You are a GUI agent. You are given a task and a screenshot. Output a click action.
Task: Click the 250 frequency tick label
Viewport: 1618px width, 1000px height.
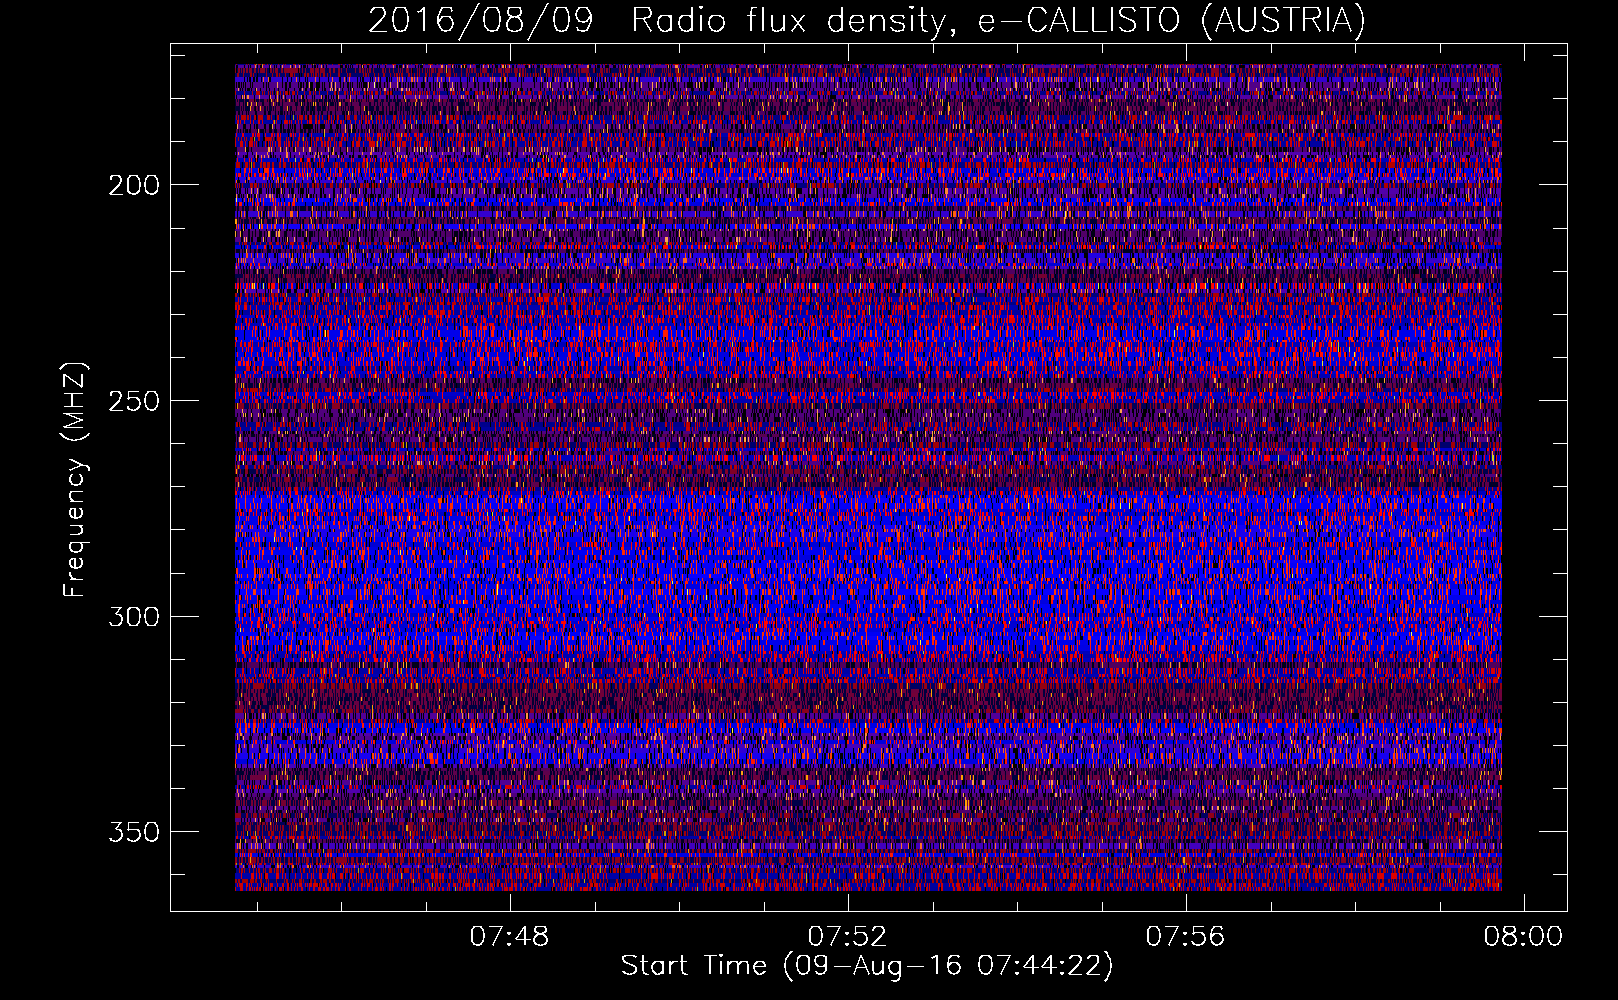coord(133,401)
